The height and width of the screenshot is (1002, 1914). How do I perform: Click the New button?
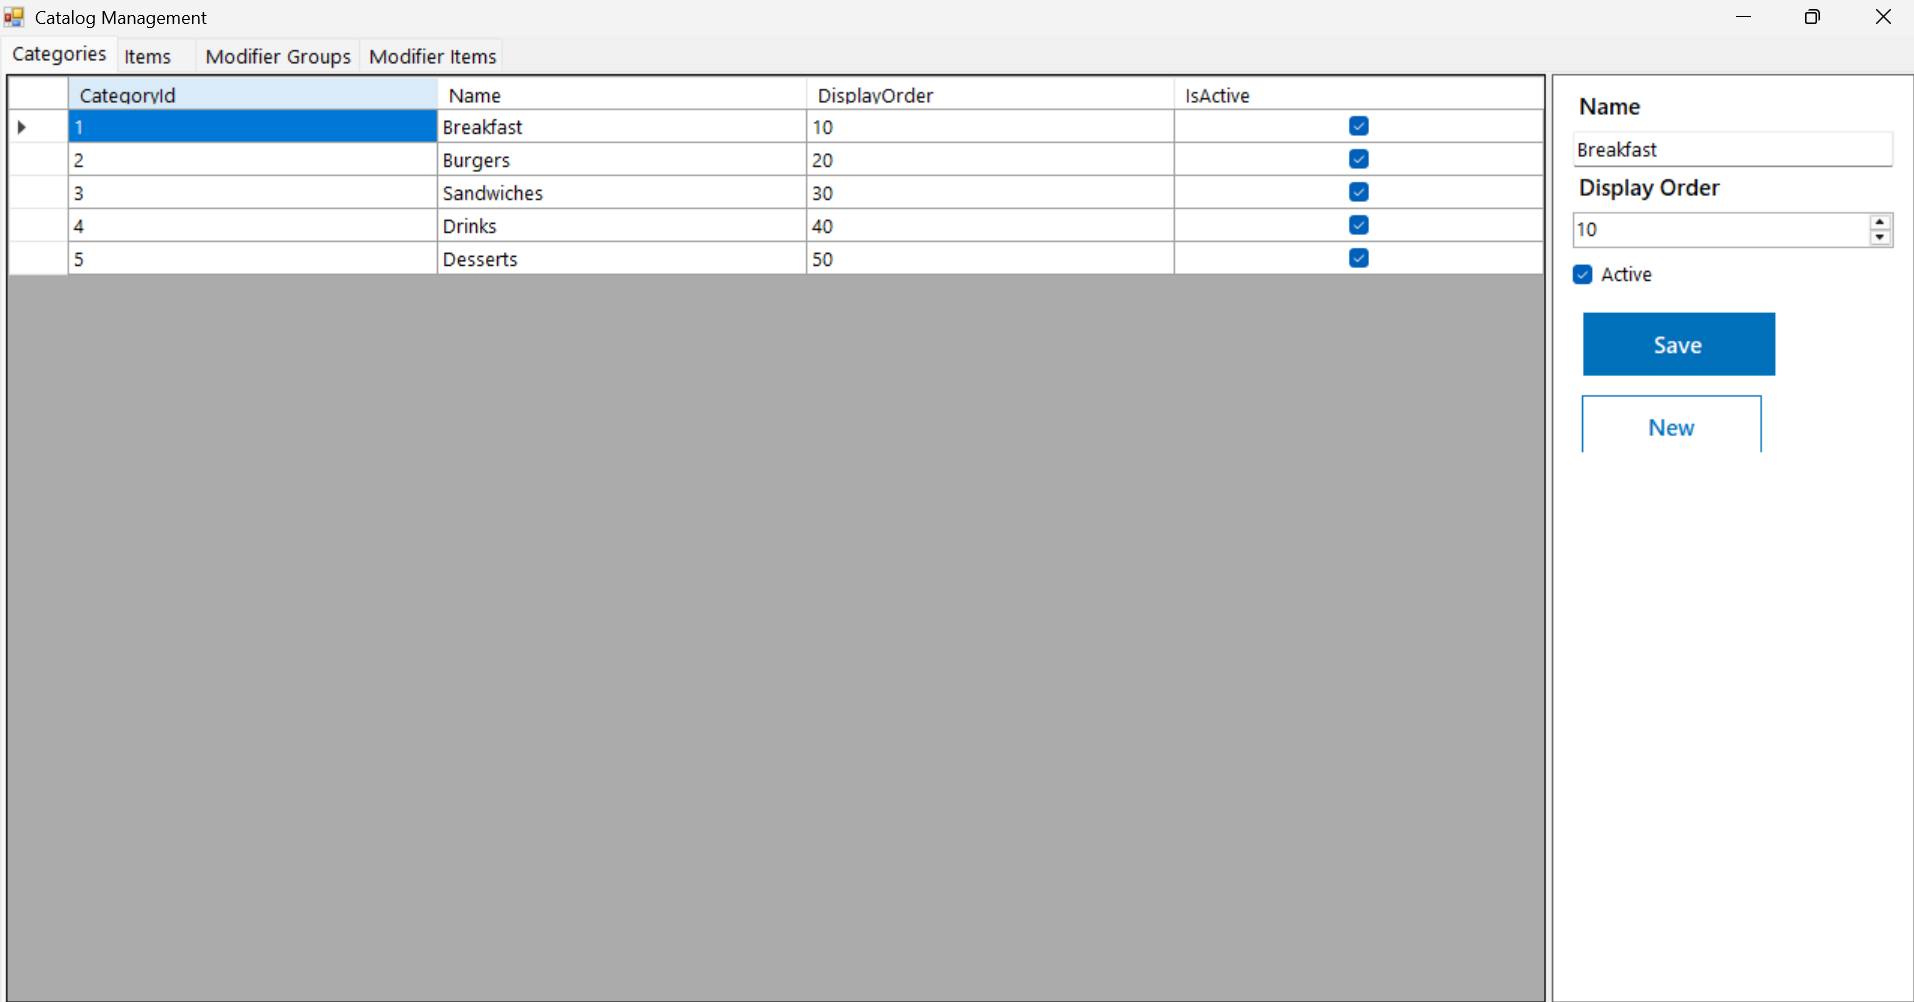pyautogui.click(x=1670, y=426)
